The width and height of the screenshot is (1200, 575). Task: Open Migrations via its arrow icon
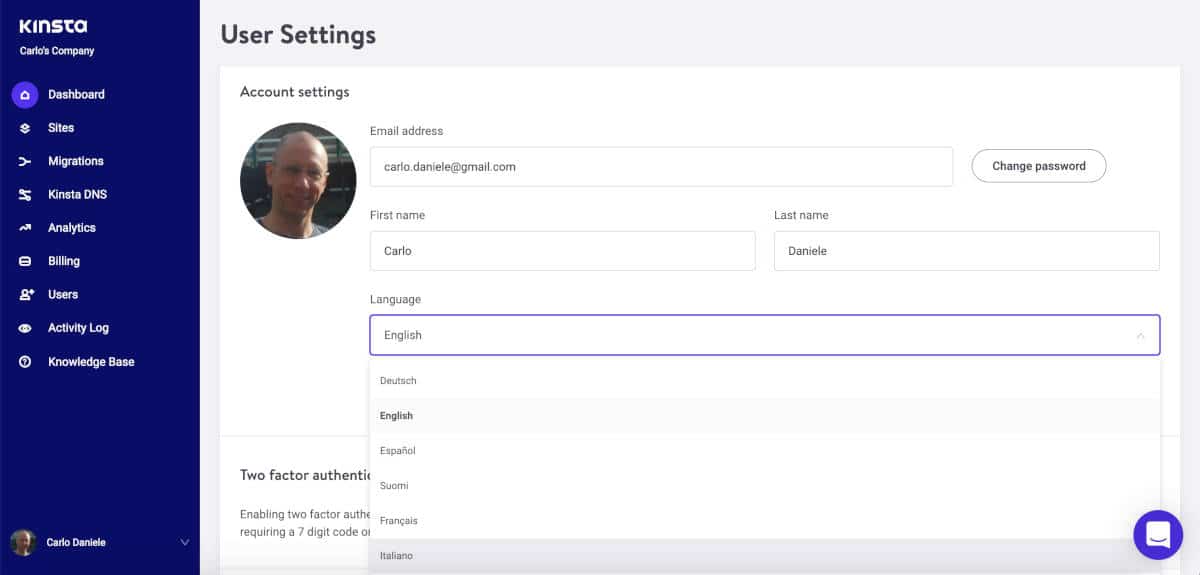[25, 161]
